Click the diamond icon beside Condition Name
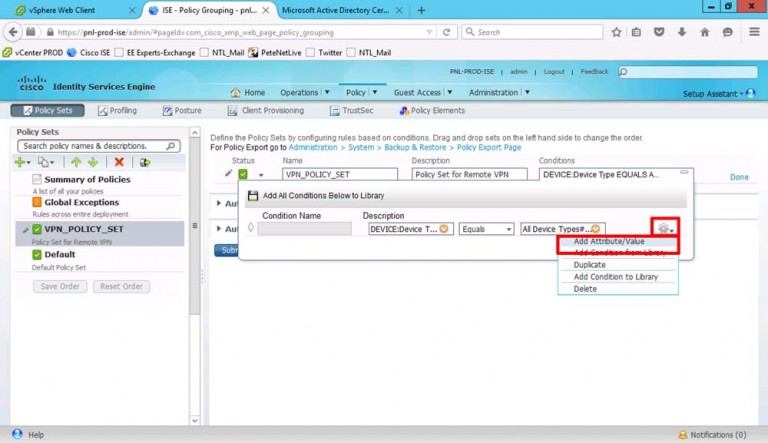 [x=251, y=227]
